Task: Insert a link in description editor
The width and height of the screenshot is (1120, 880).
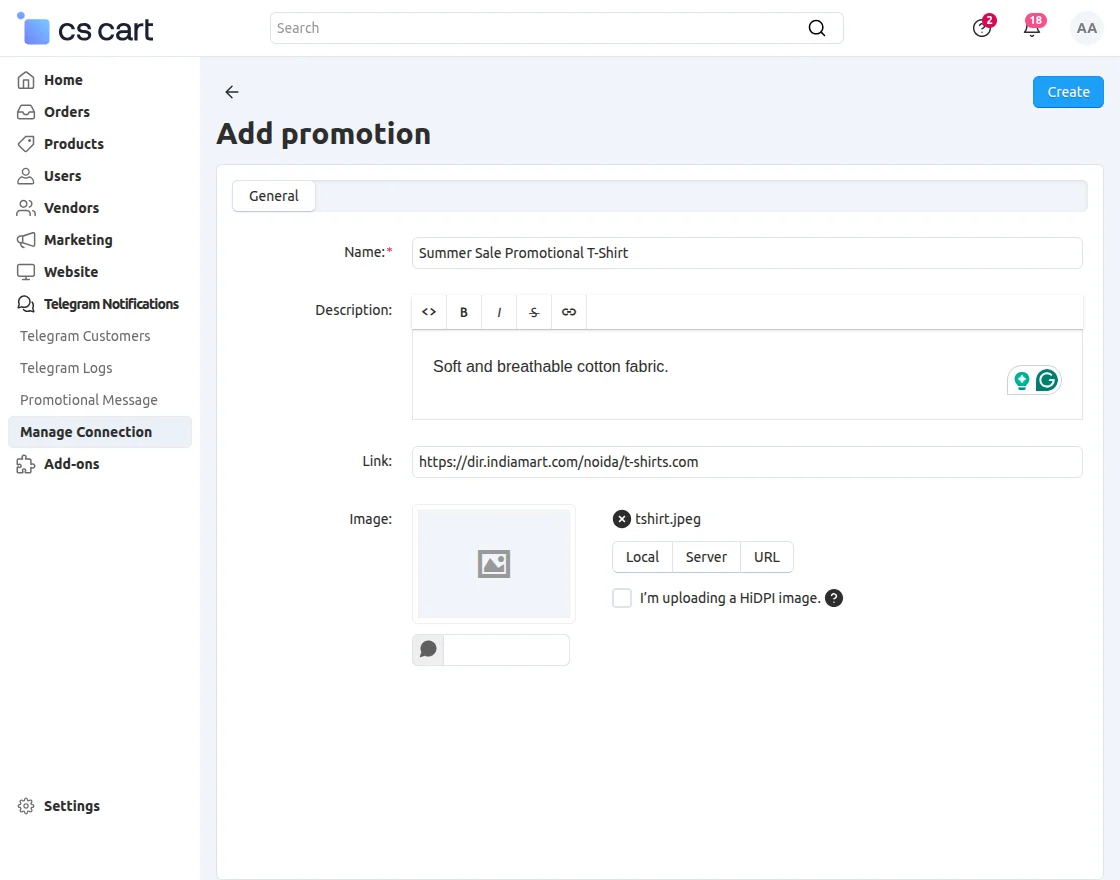Action: point(569,312)
